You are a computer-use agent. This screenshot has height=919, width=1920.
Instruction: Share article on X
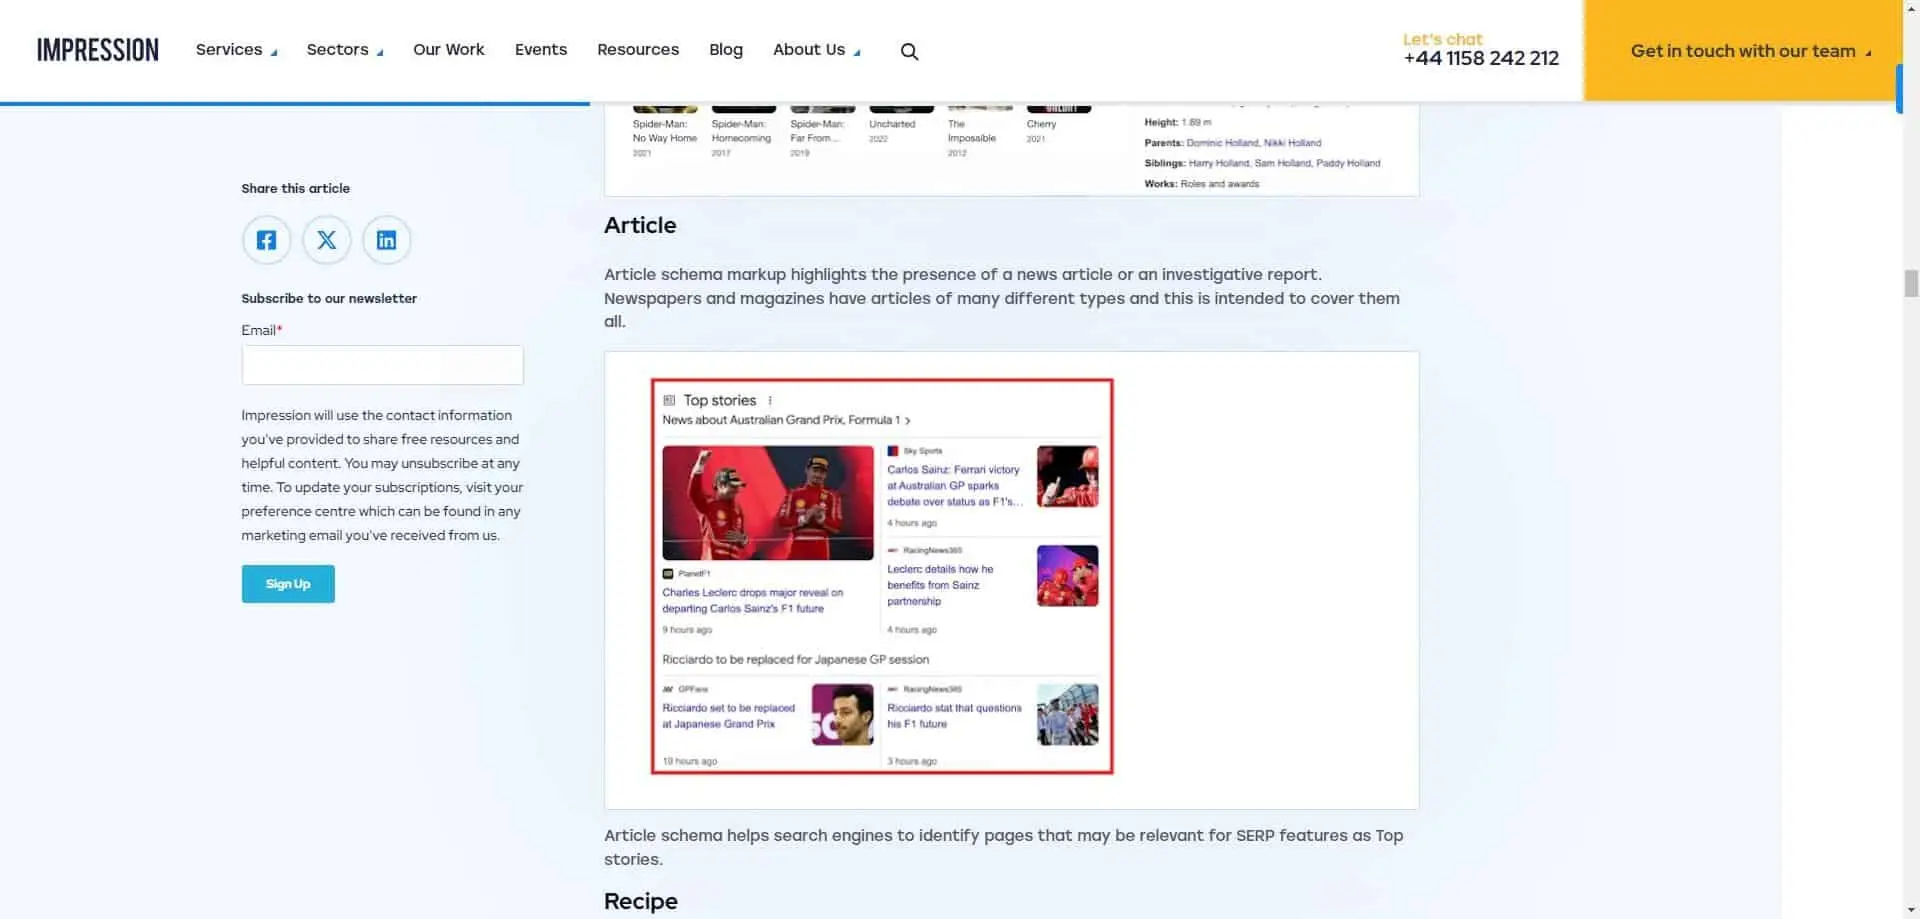click(327, 240)
